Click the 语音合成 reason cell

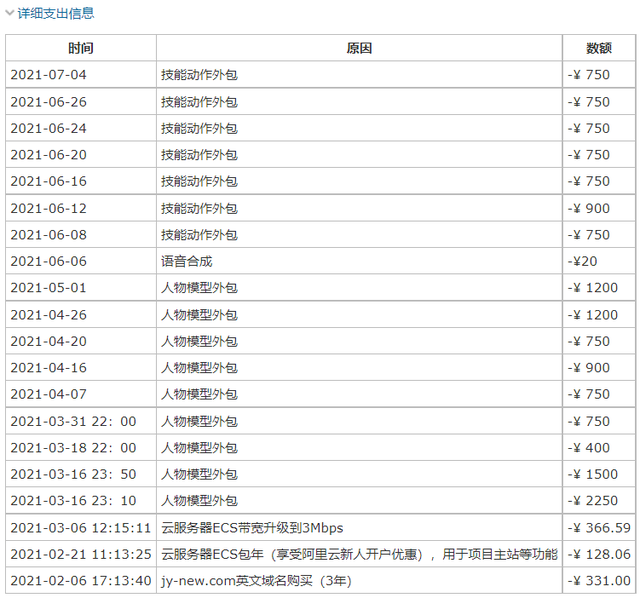click(x=359, y=261)
